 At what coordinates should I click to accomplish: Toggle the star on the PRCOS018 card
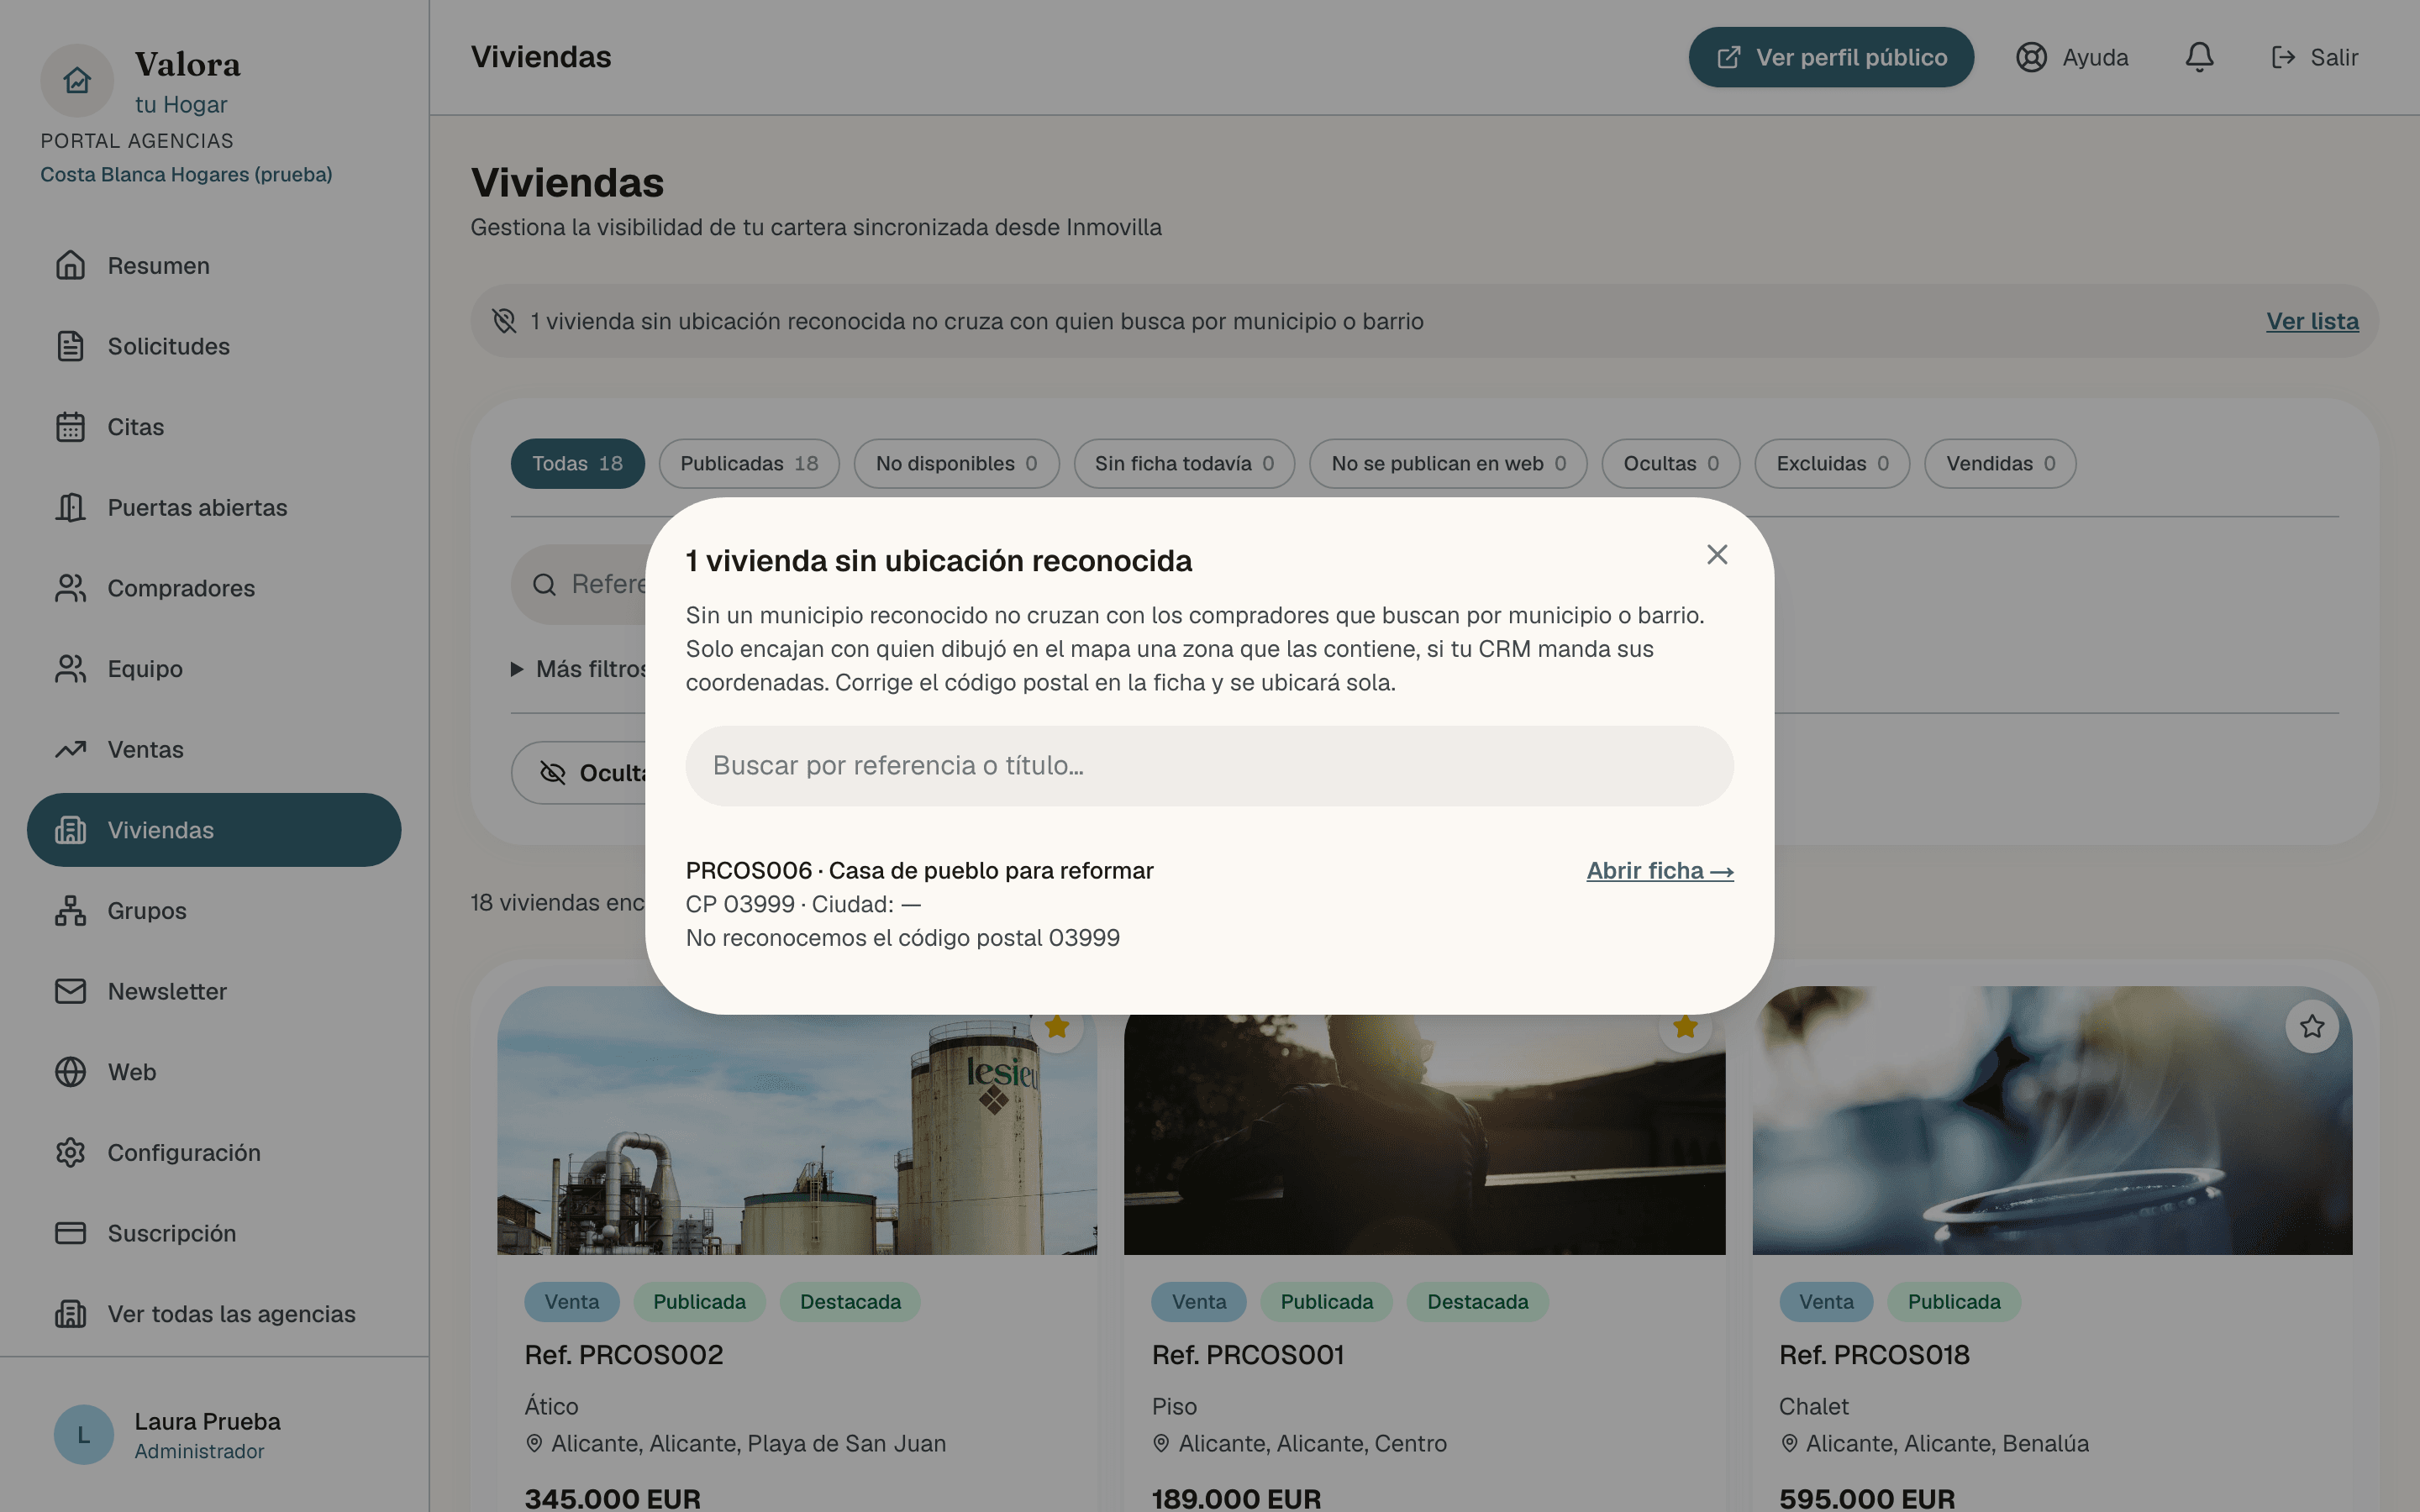(2312, 1027)
